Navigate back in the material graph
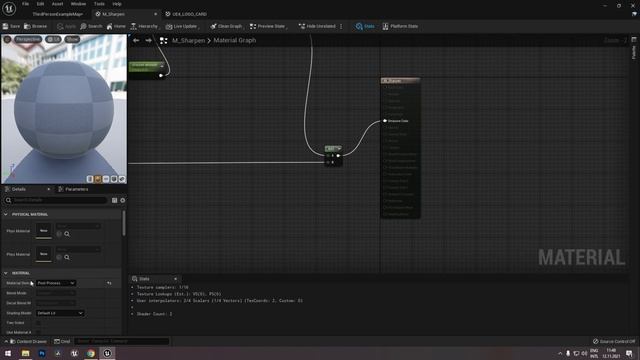 136,40
